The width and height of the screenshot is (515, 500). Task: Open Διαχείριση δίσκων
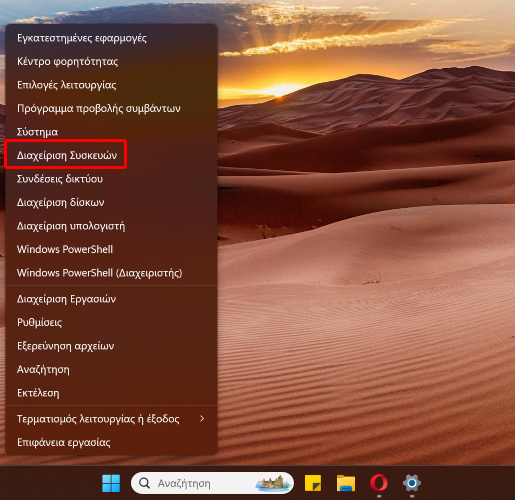click(x=60, y=202)
